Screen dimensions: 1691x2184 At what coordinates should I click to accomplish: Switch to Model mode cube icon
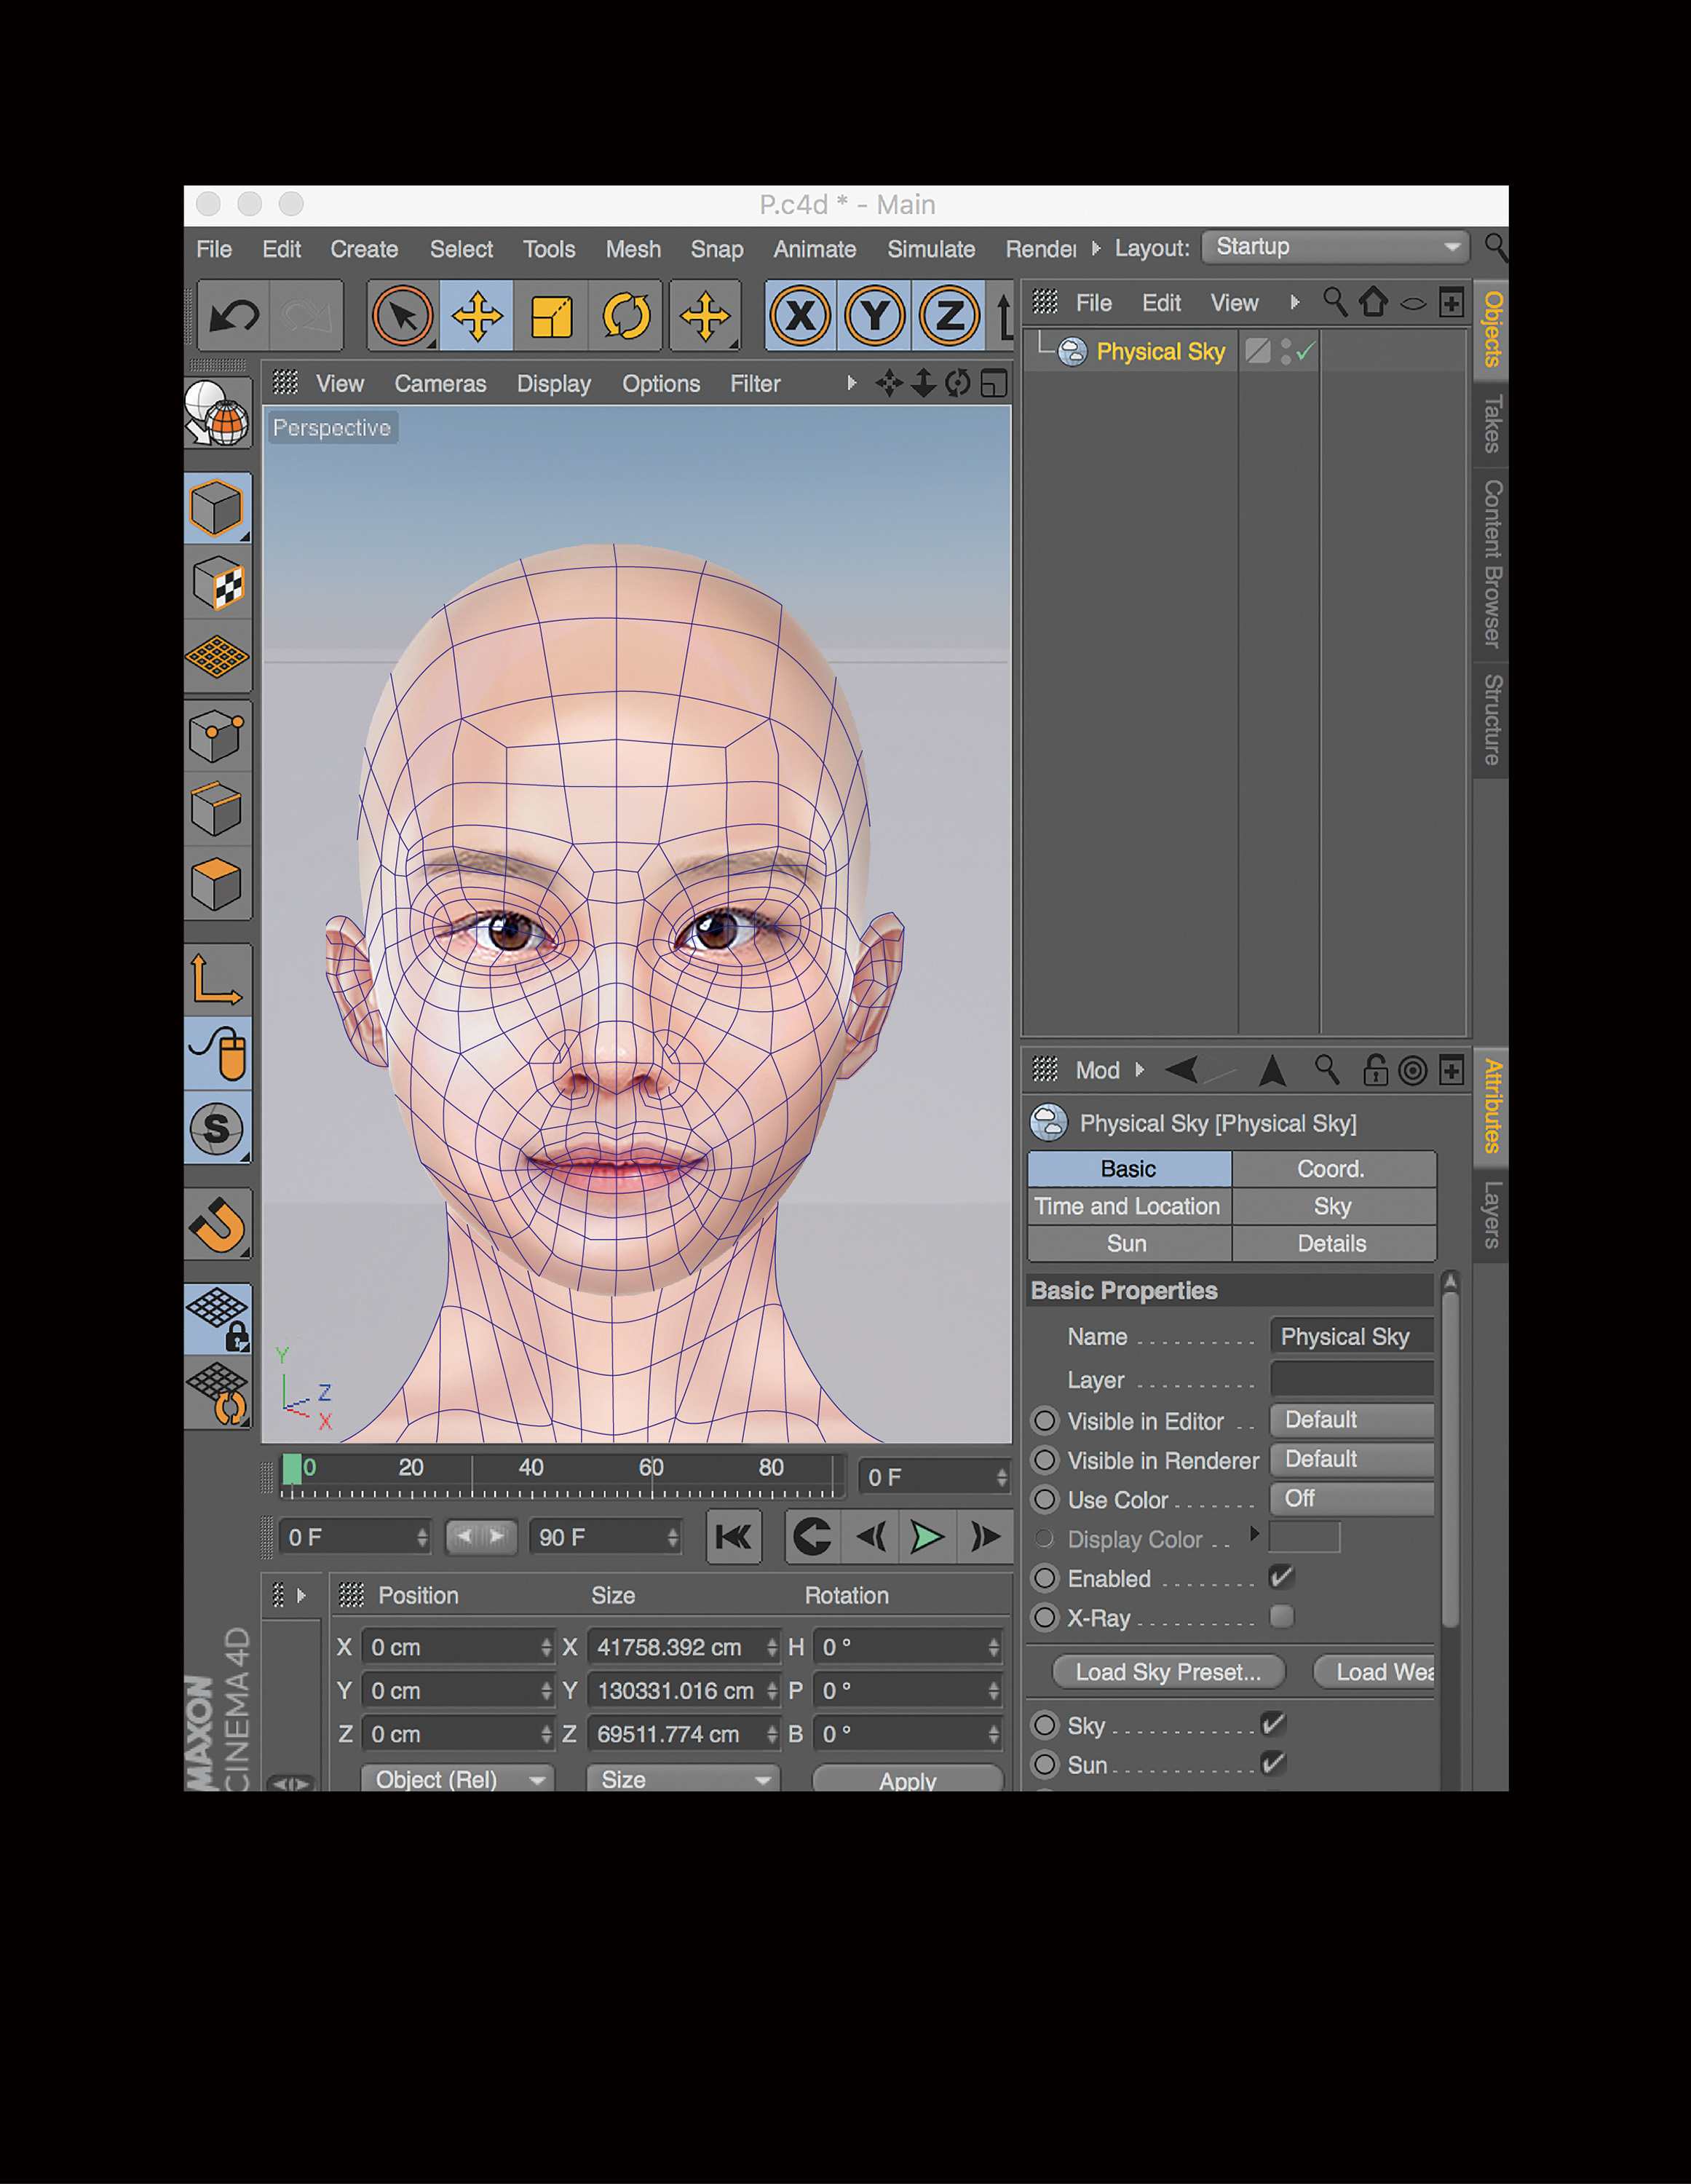coord(217,508)
